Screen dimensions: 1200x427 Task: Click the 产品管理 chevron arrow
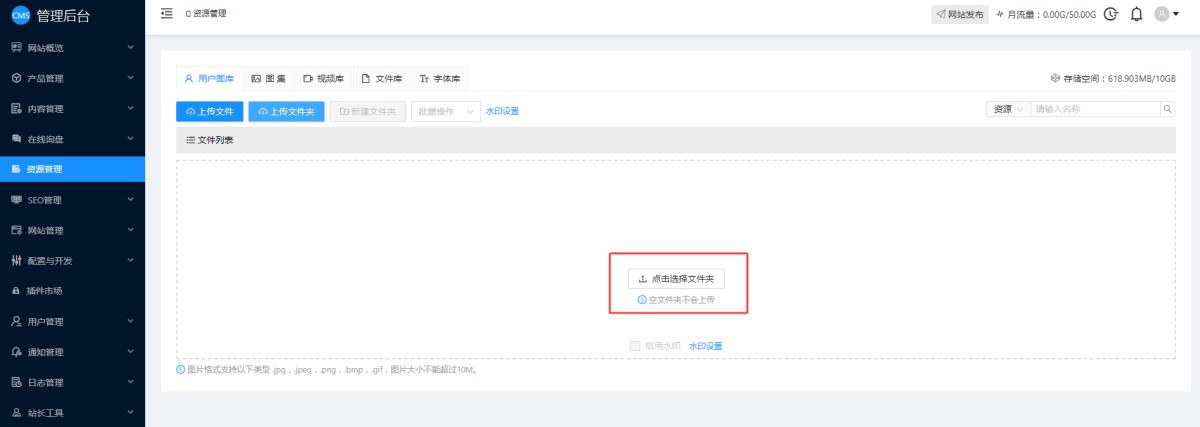(x=131, y=78)
